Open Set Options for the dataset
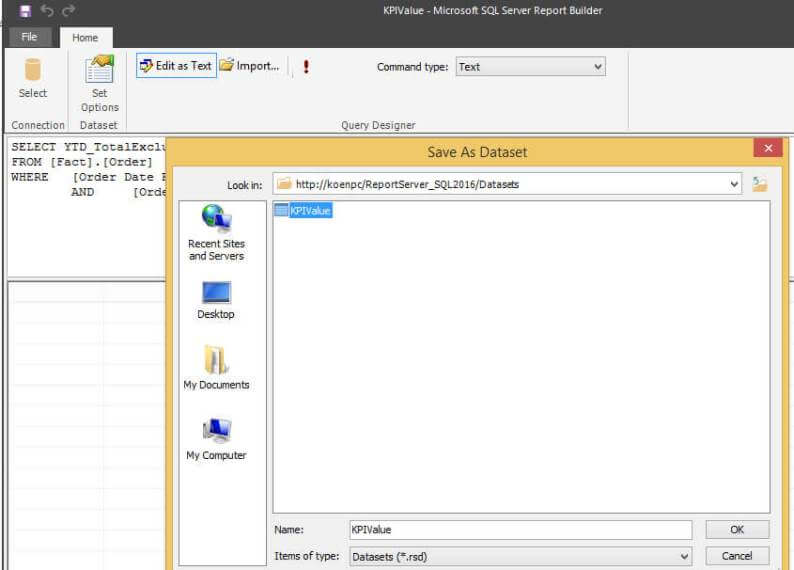794x570 pixels. [99, 84]
